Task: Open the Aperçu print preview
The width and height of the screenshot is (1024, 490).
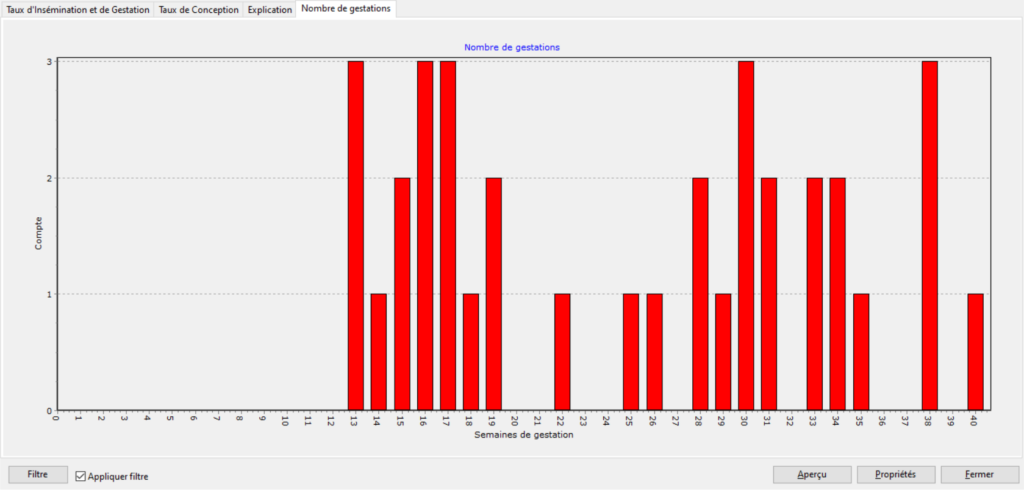Action: click(x=812, y=474)
